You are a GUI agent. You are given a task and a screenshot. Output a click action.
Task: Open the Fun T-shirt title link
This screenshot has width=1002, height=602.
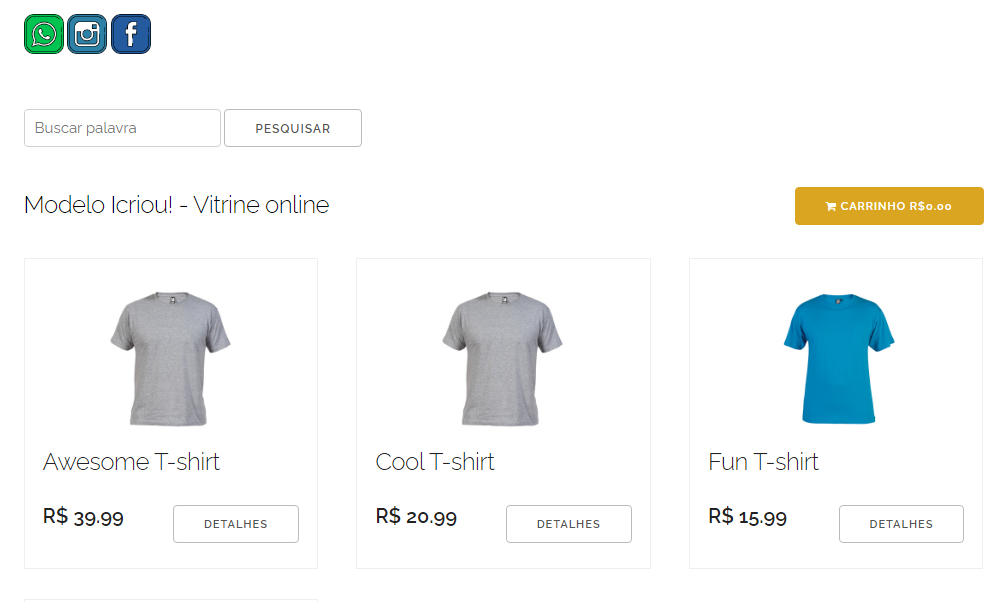pyautogui.click(x=763, y=462)
